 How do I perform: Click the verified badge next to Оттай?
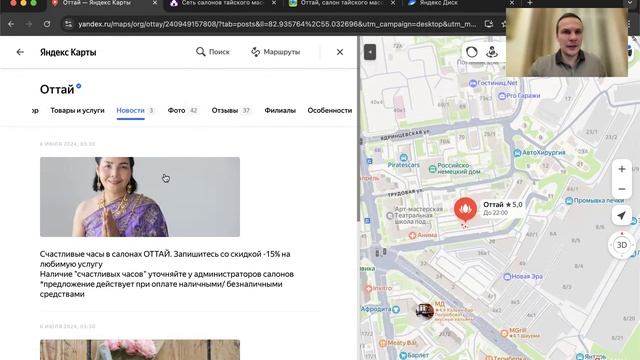(79, 86)
